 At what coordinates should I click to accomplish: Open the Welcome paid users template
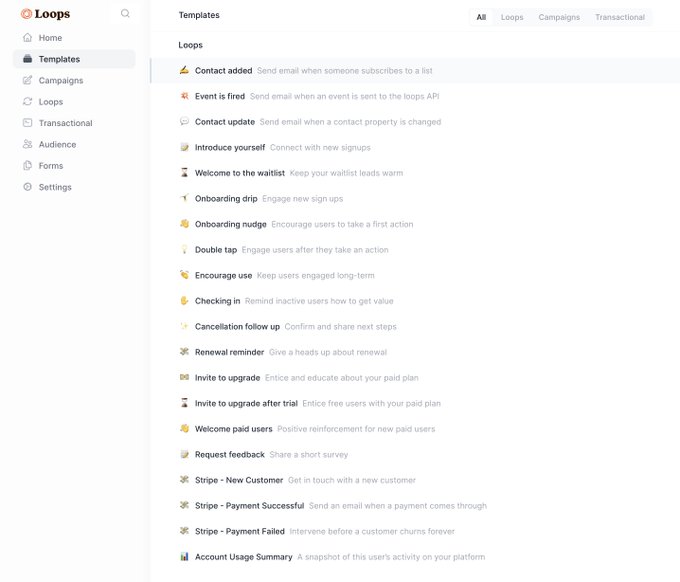coord(415,428)
